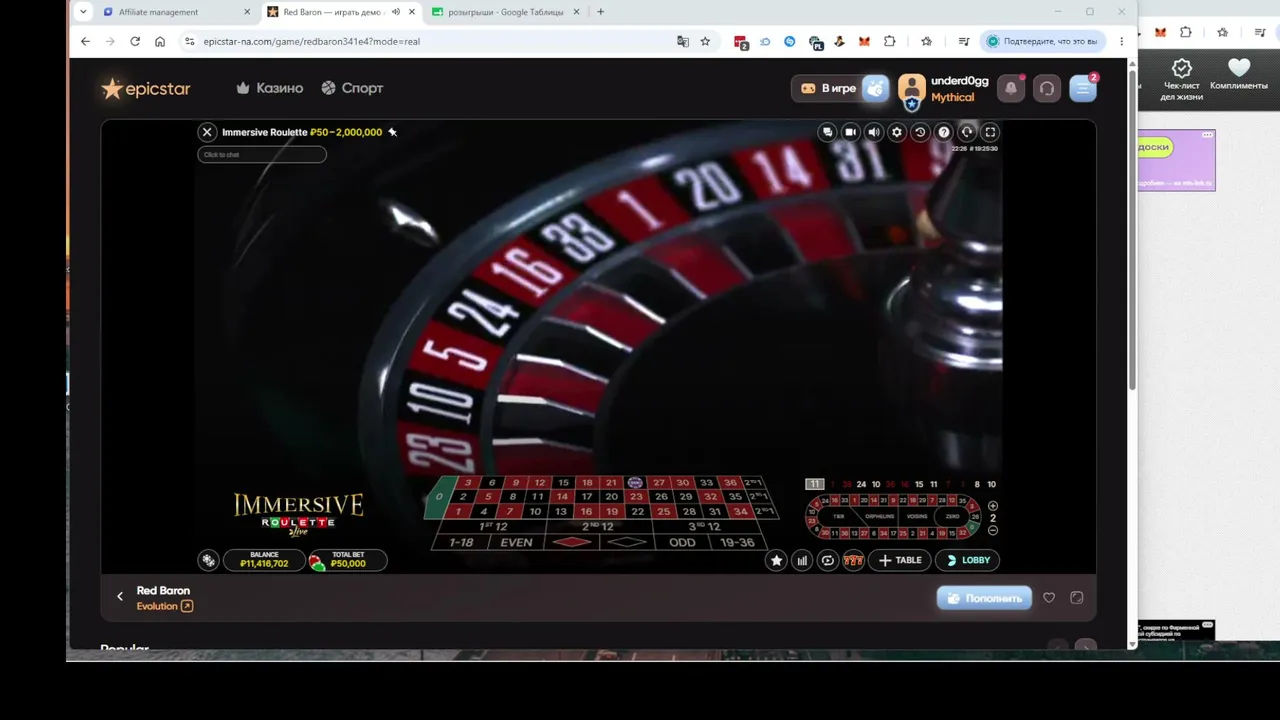Click the racetrack minus stepper

click(x=993, y=530)
